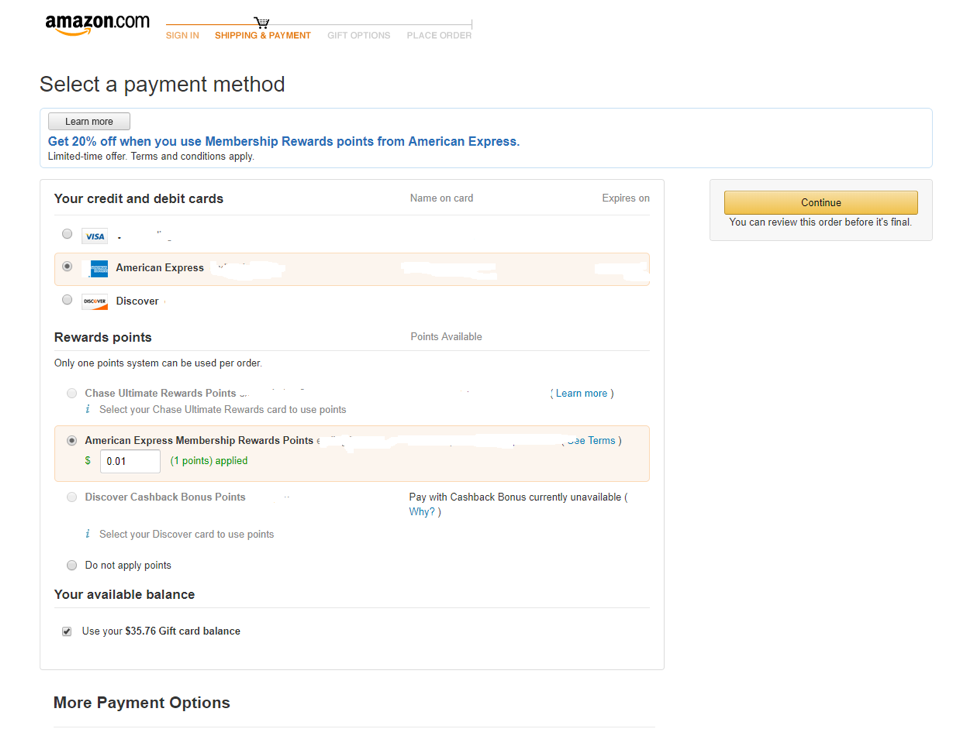This screenshot has height=733, width=974.
Task: Open the PLACE ORDER step
Action: [x=439, y=35]
